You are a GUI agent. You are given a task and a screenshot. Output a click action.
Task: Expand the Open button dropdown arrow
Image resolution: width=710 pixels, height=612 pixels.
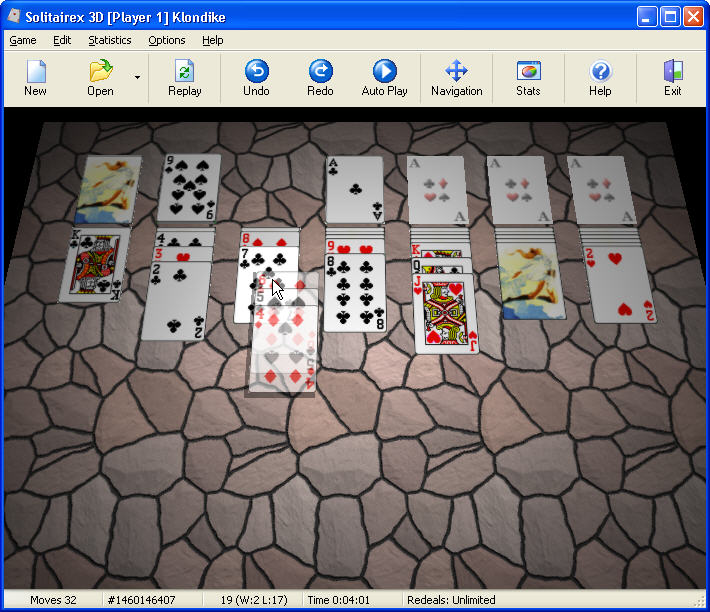(137, 77)
